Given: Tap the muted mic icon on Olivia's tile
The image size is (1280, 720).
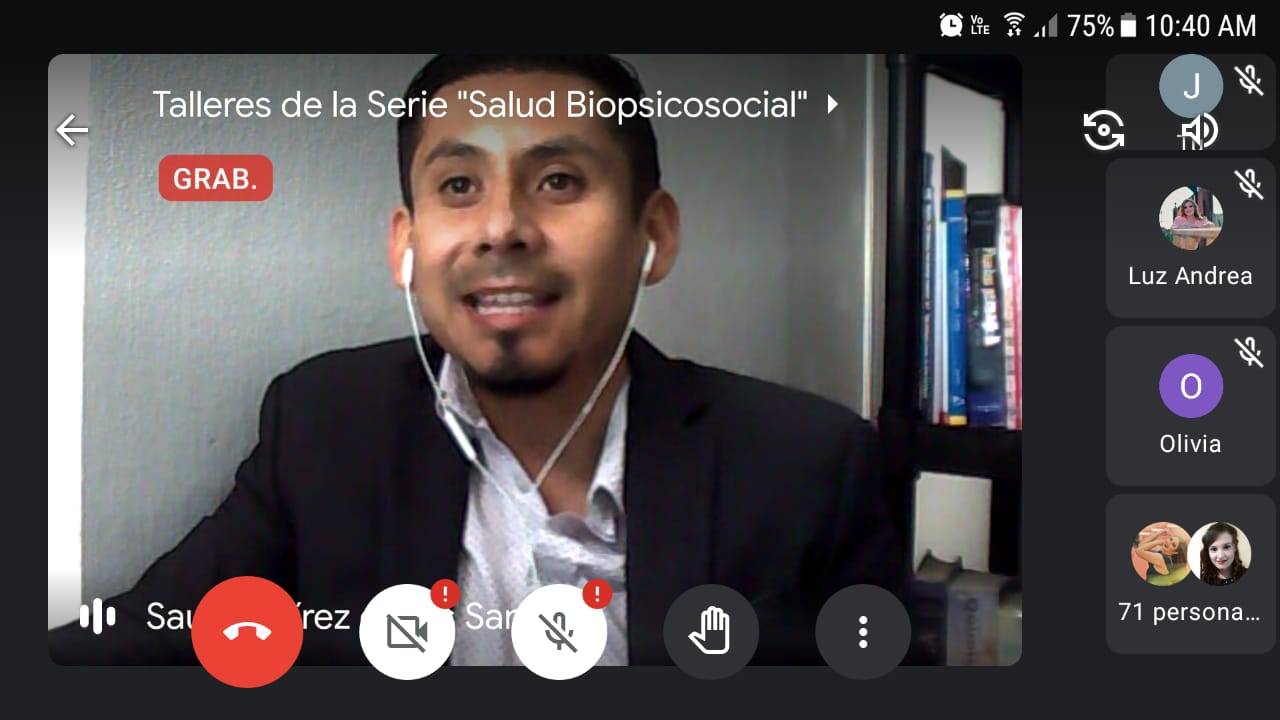Looking at the screenshot, I should 1249,351.
